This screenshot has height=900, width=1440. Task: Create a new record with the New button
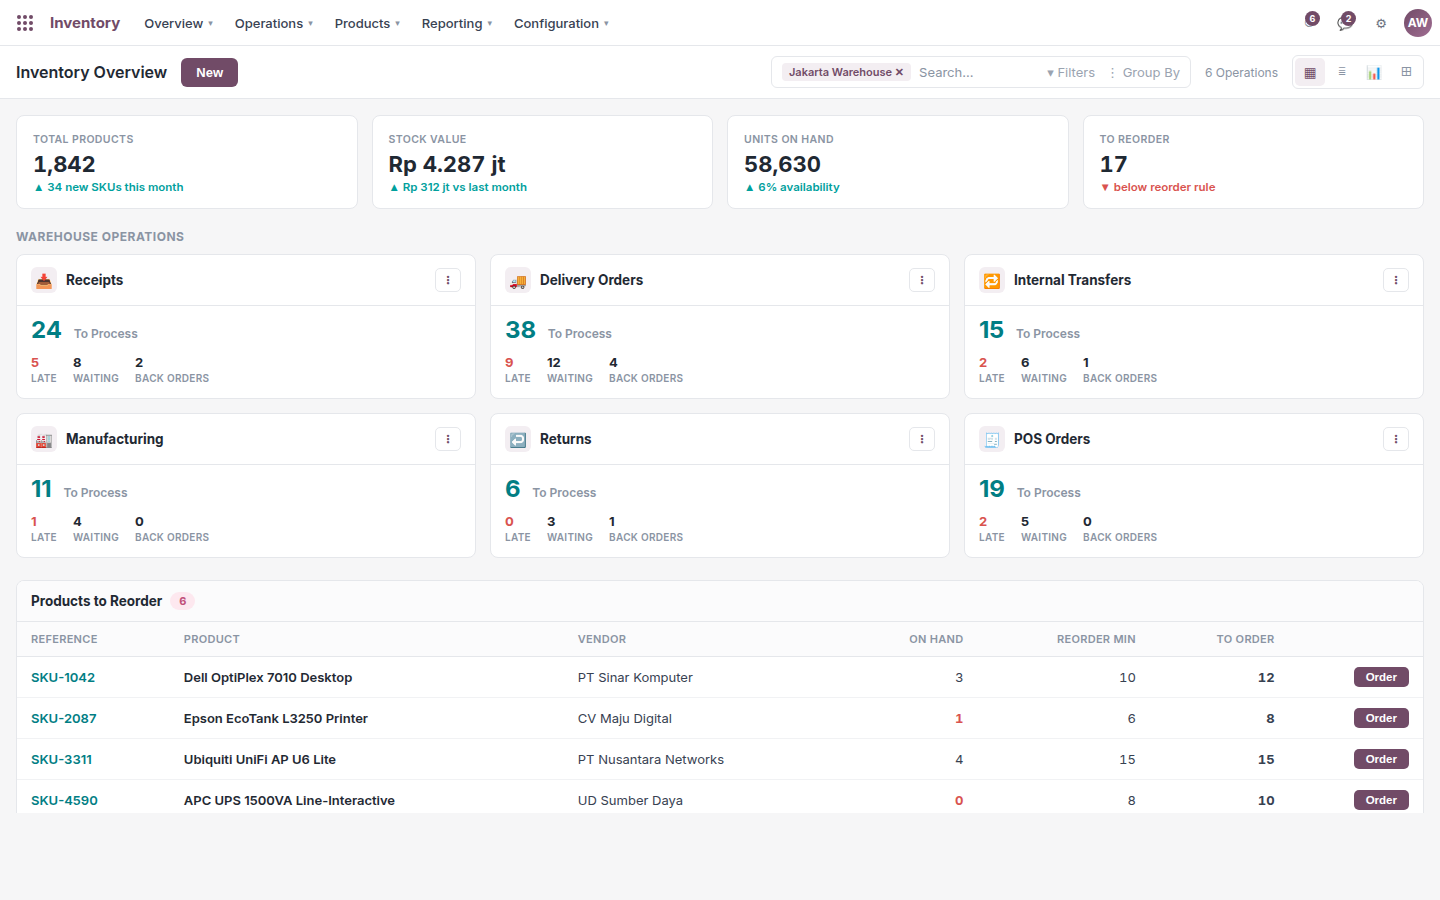click(209, 72)
